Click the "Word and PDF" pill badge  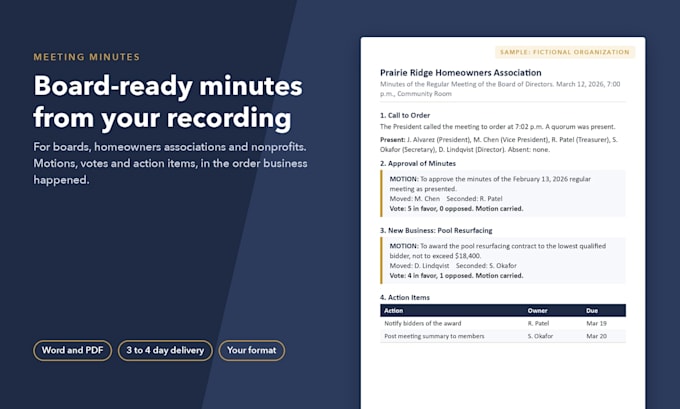[72, 350]
